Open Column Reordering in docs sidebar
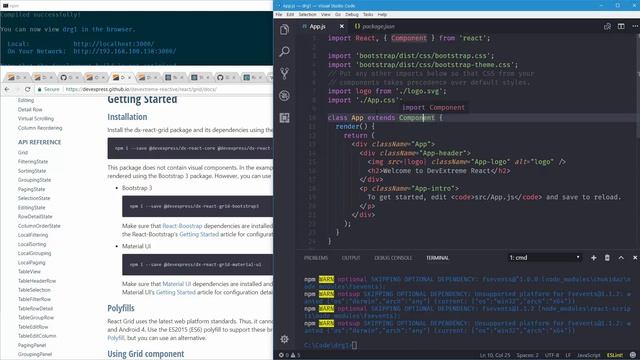Viewport: 640px width, 360px height. point(40,128)
